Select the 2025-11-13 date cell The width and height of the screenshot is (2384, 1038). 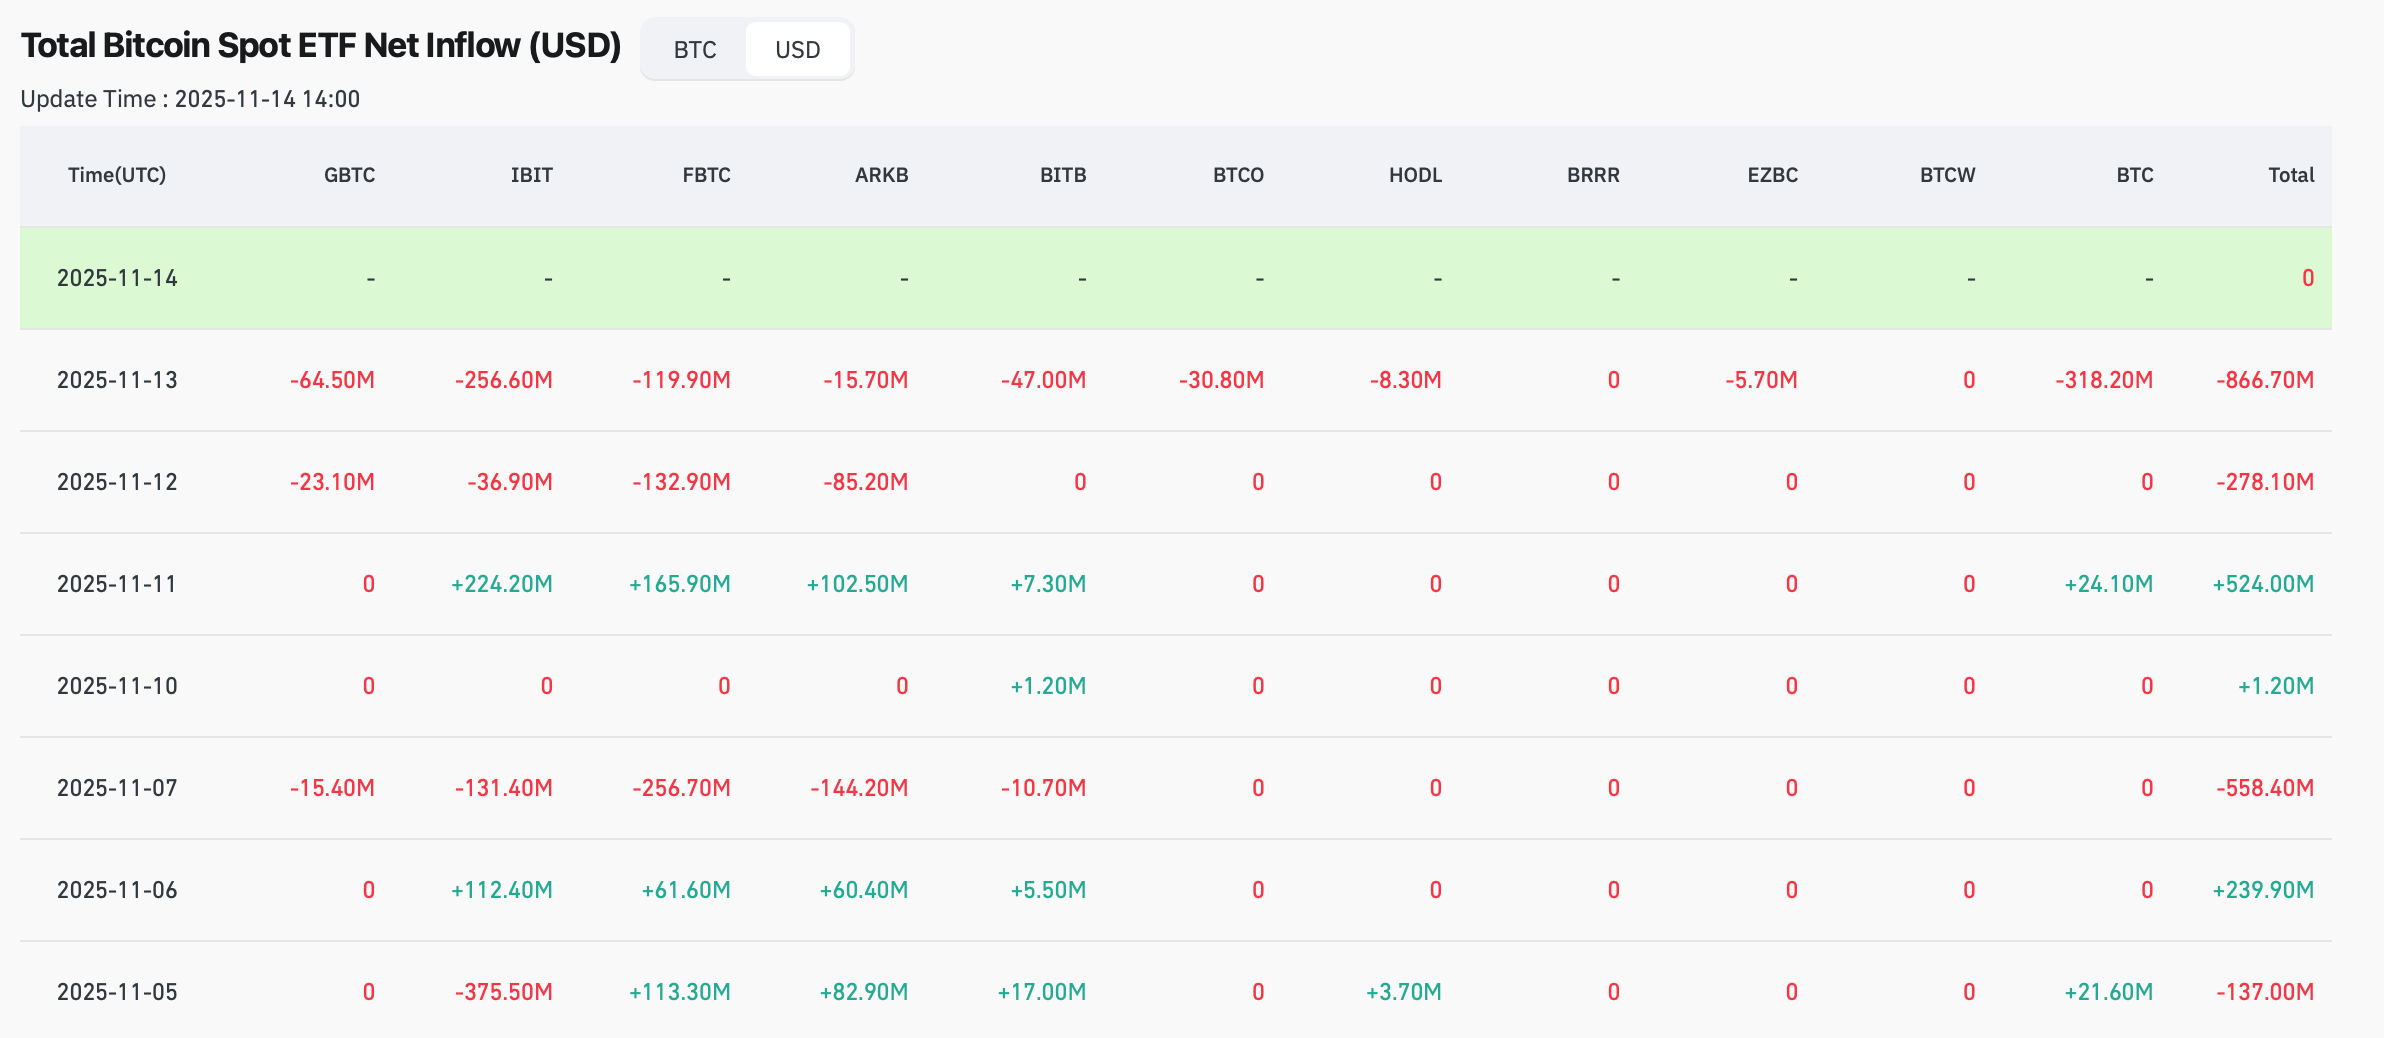pos(117,380)
